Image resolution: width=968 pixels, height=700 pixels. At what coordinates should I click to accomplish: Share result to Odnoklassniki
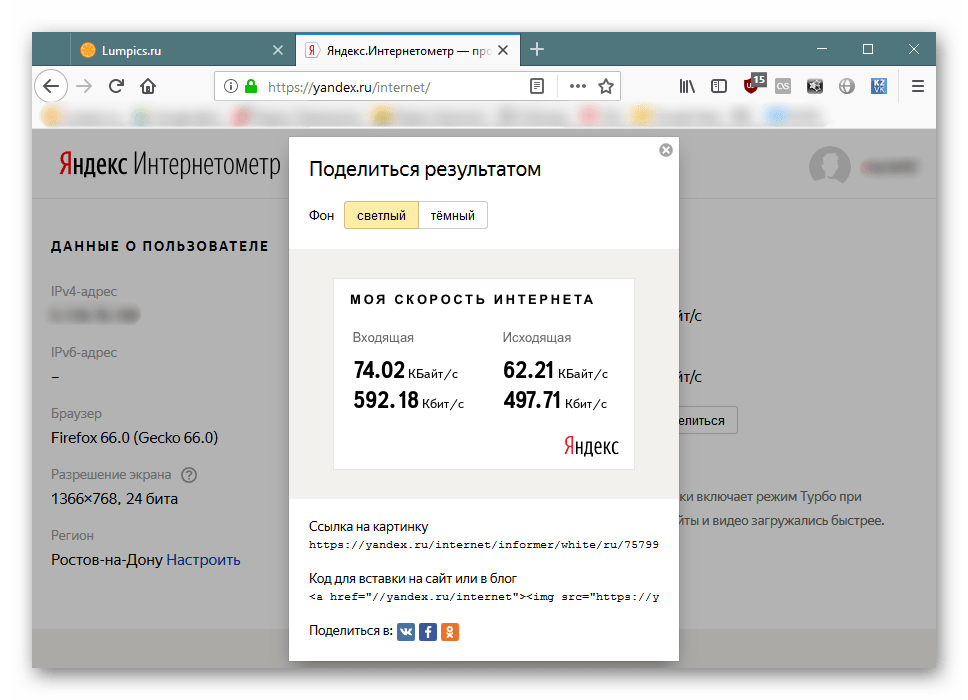(450, 631)
